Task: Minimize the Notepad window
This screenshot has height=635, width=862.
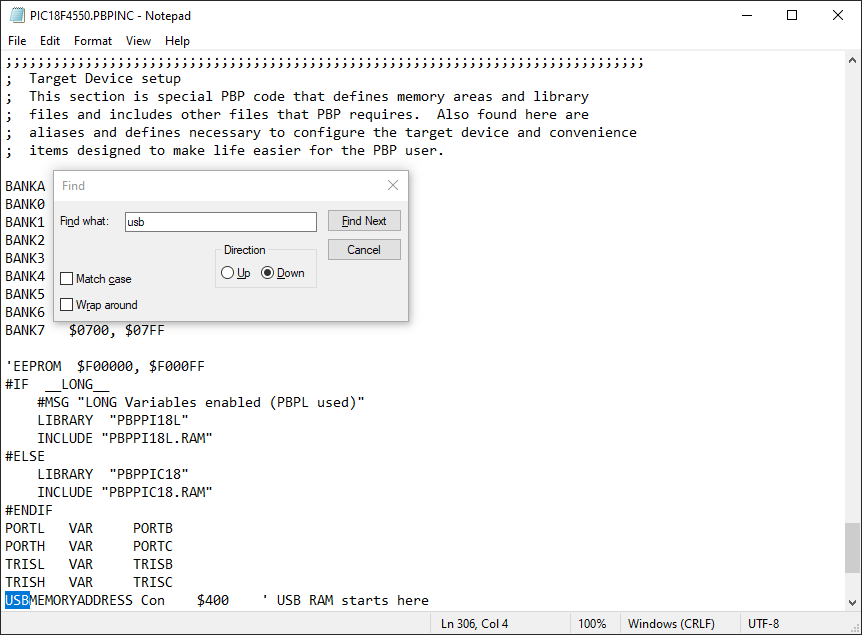Action: [745, 16]
